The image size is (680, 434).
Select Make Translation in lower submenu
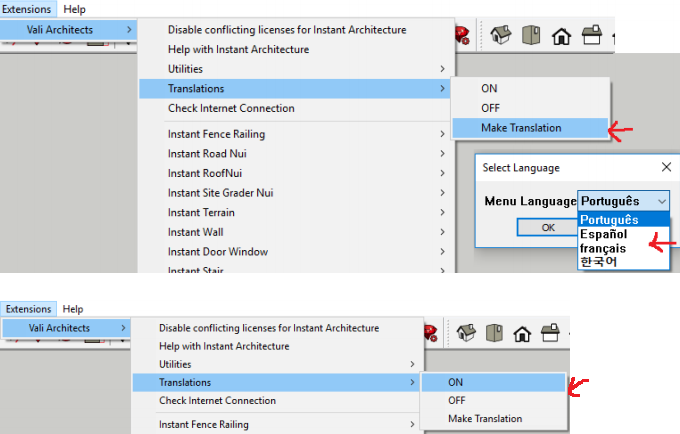point(494,419)
